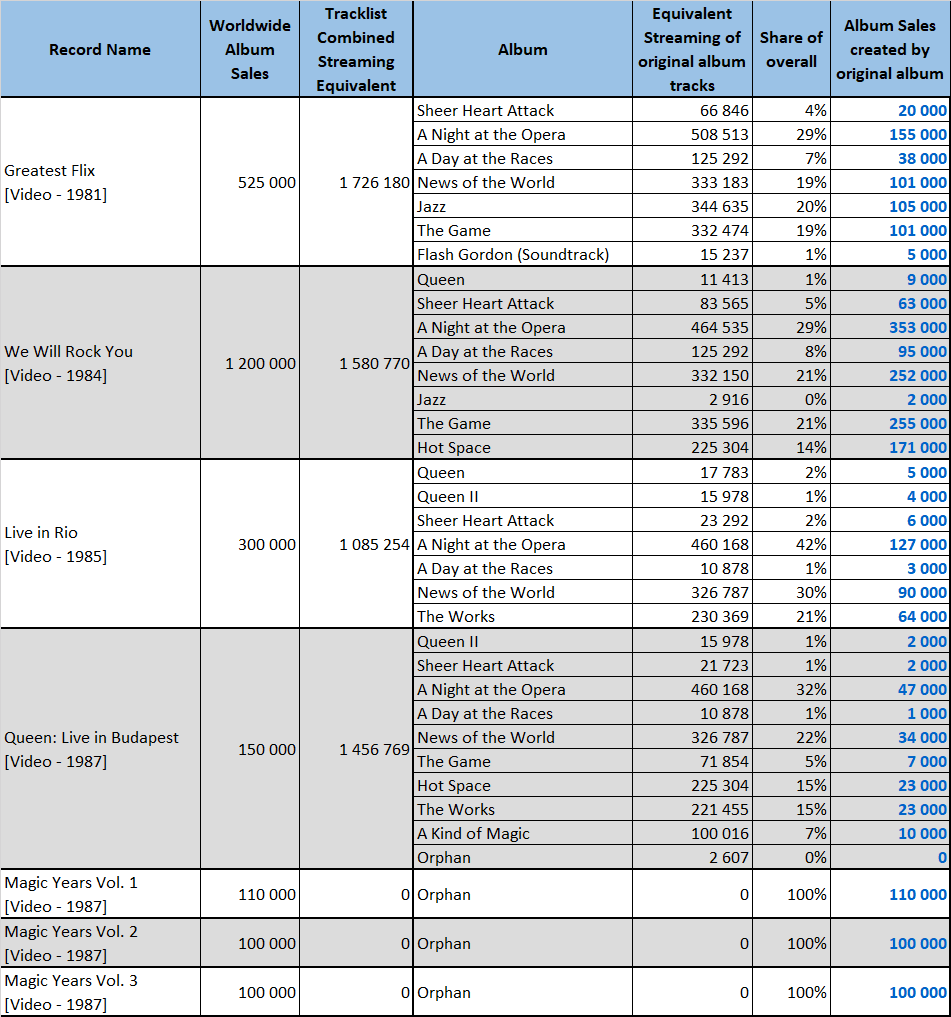This screenshot has height=1017, width=951.
Task: Click the blue album sales value '353 000'
Action: pos(918,328)
